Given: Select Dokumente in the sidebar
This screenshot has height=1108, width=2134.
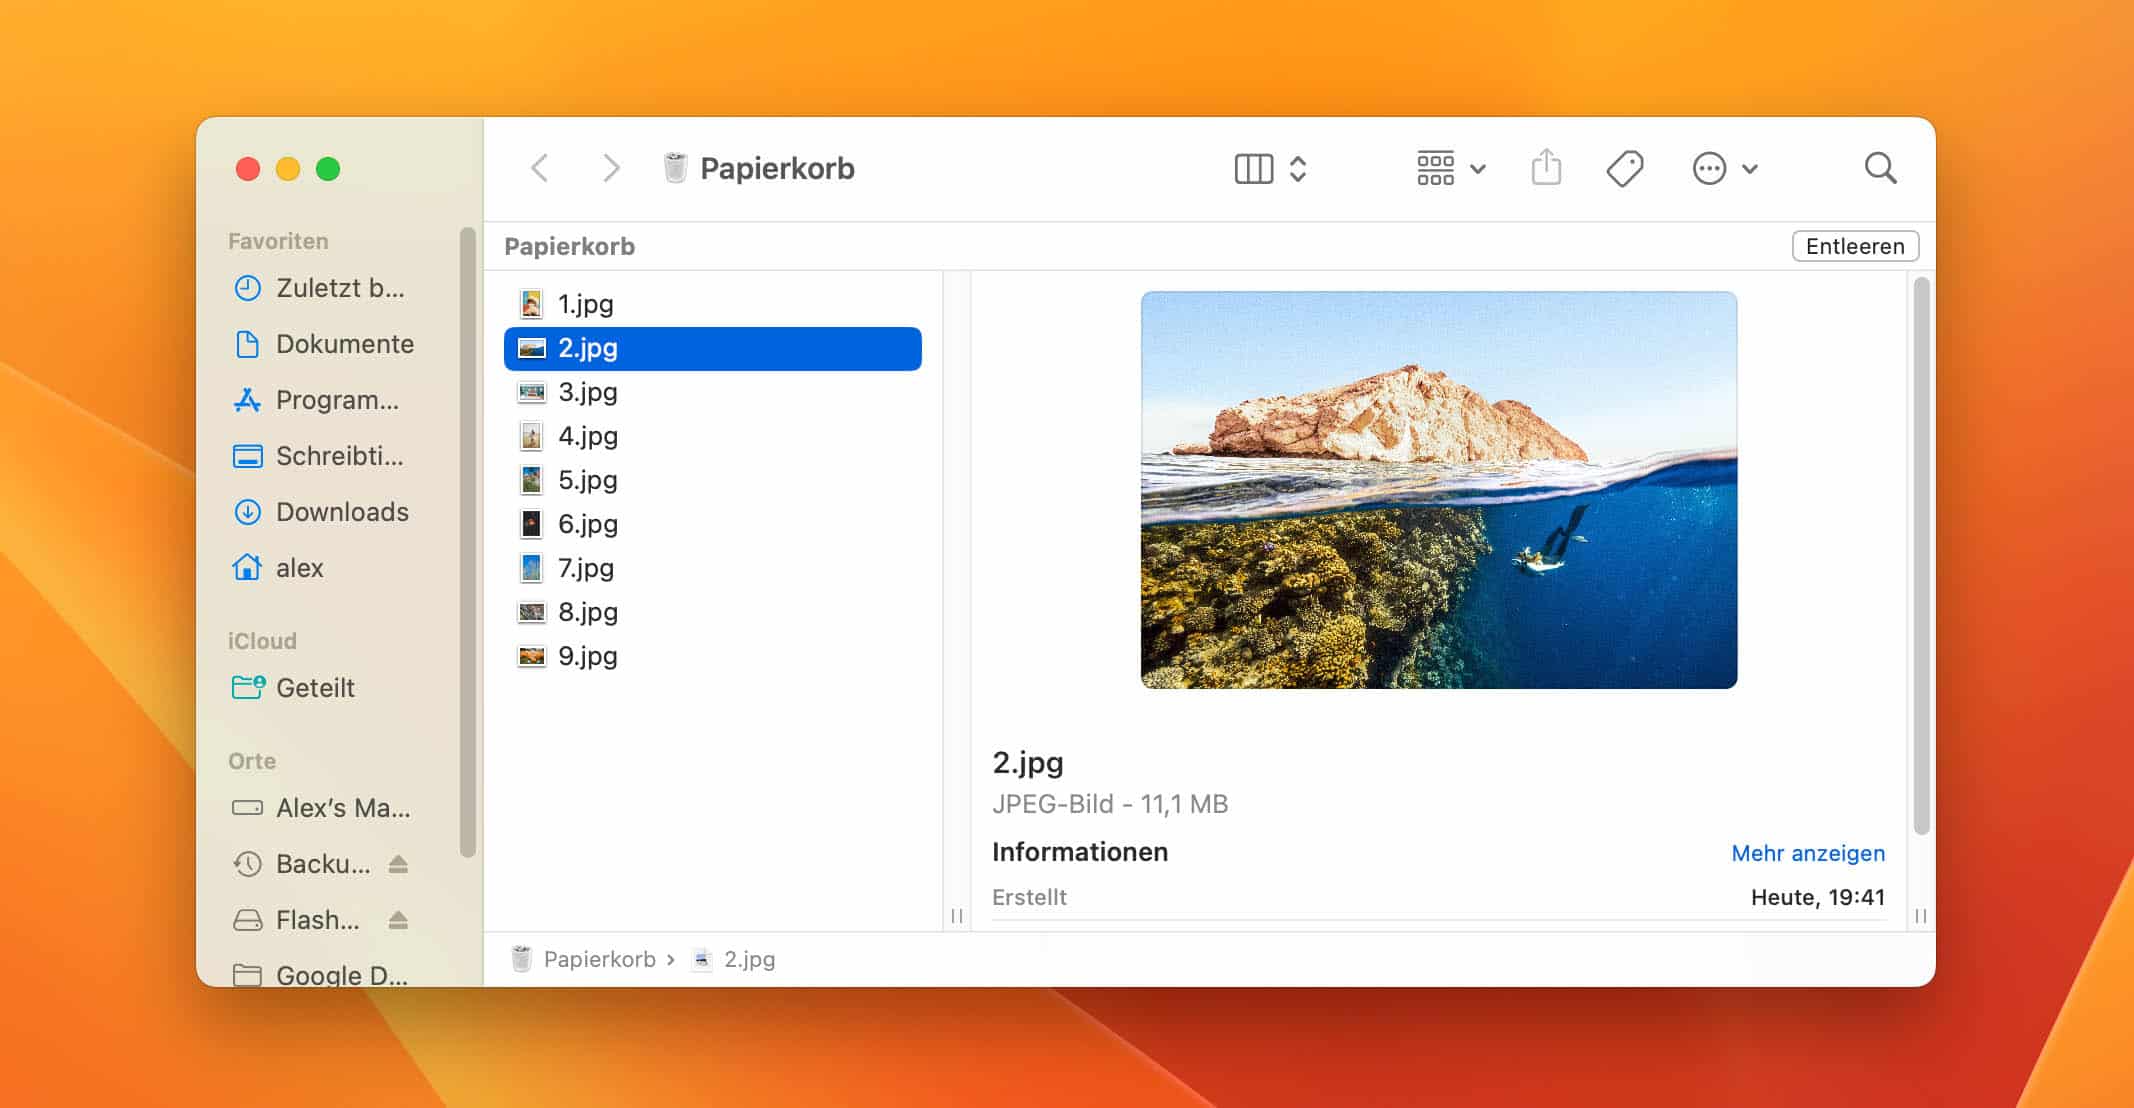Looking at the screenshot, I should pyautogui.click(x=344, y=344).
